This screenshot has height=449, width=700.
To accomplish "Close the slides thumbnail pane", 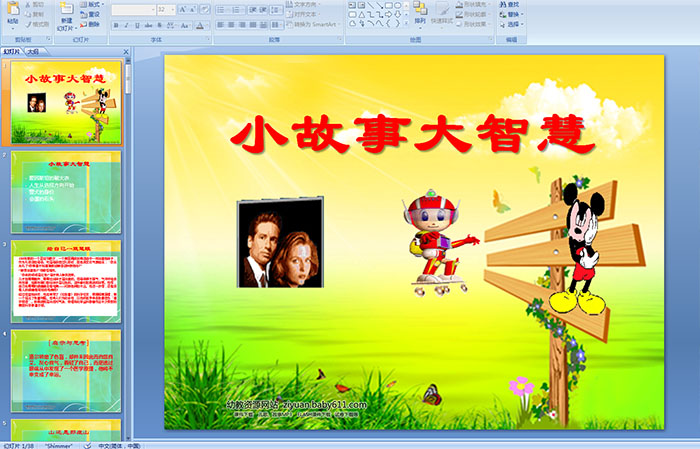I will pos(126,52).
